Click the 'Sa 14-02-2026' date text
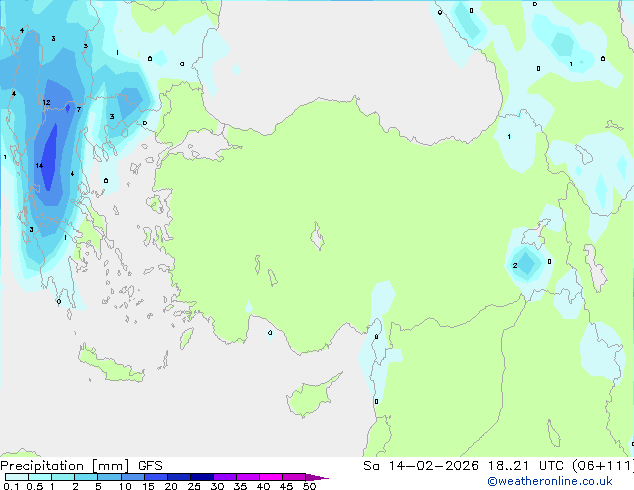 pos(421,466)
